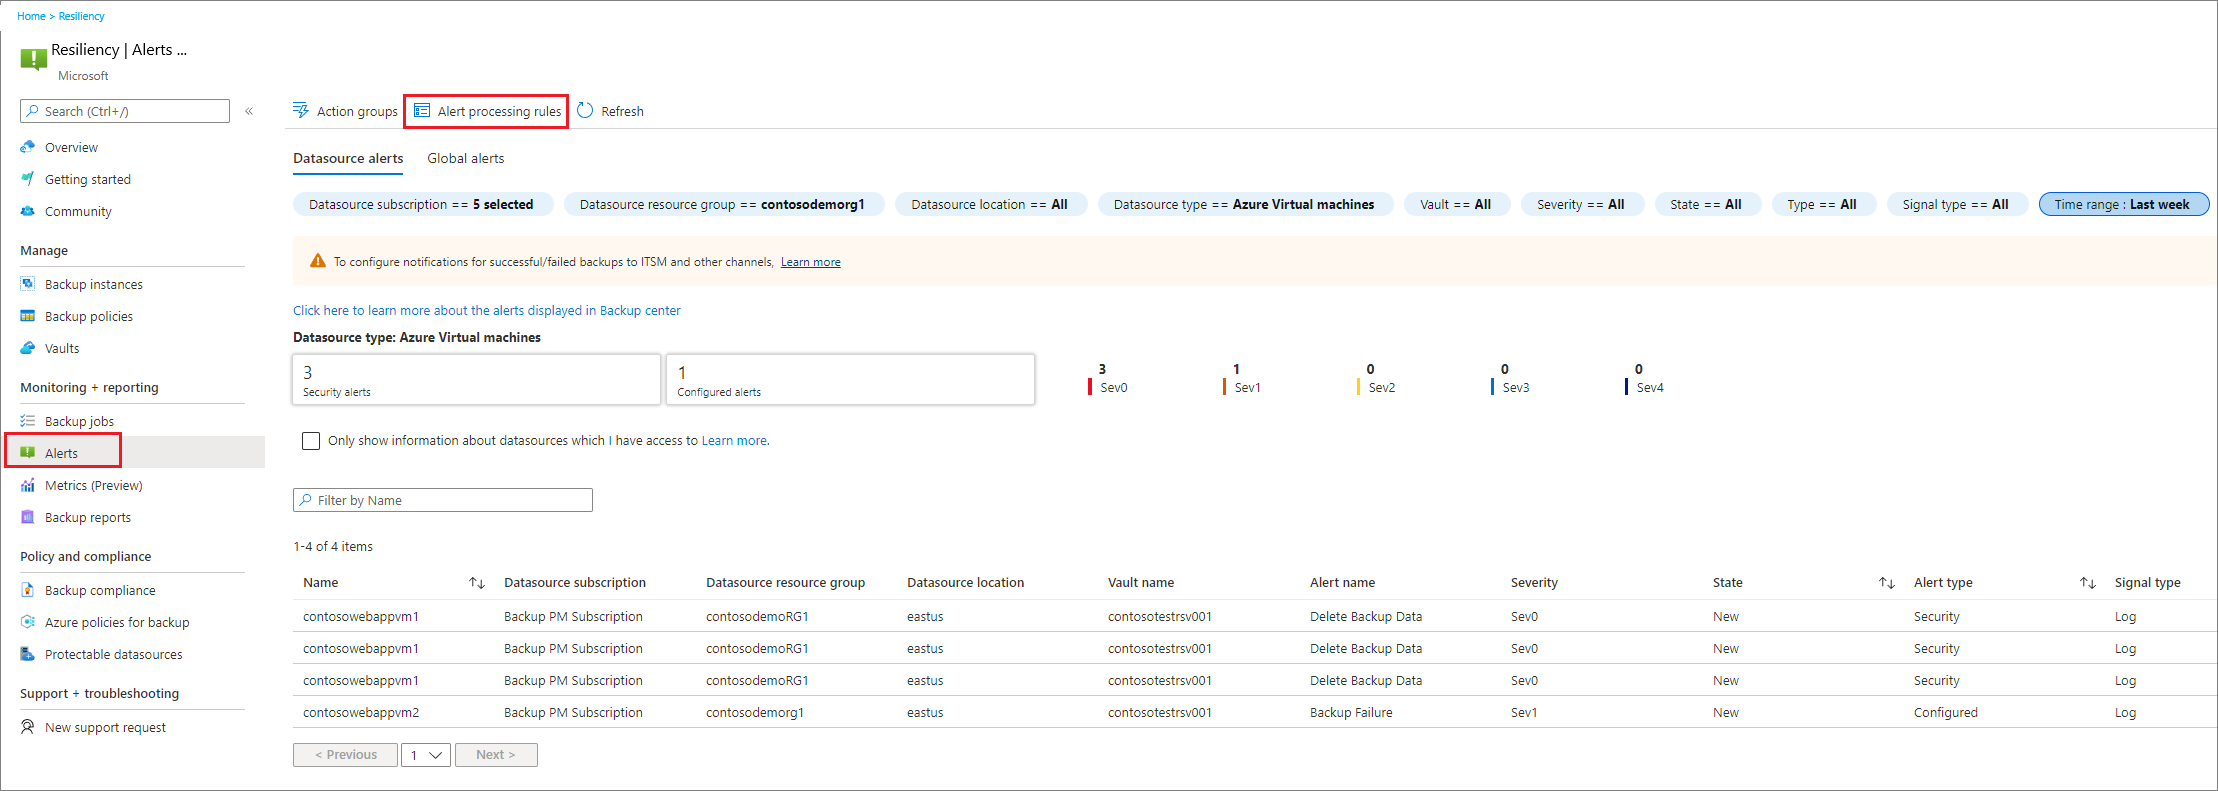Enable only show datasources I have access to
Viewport: 2218px width, 791px height.
coord(311,441)
